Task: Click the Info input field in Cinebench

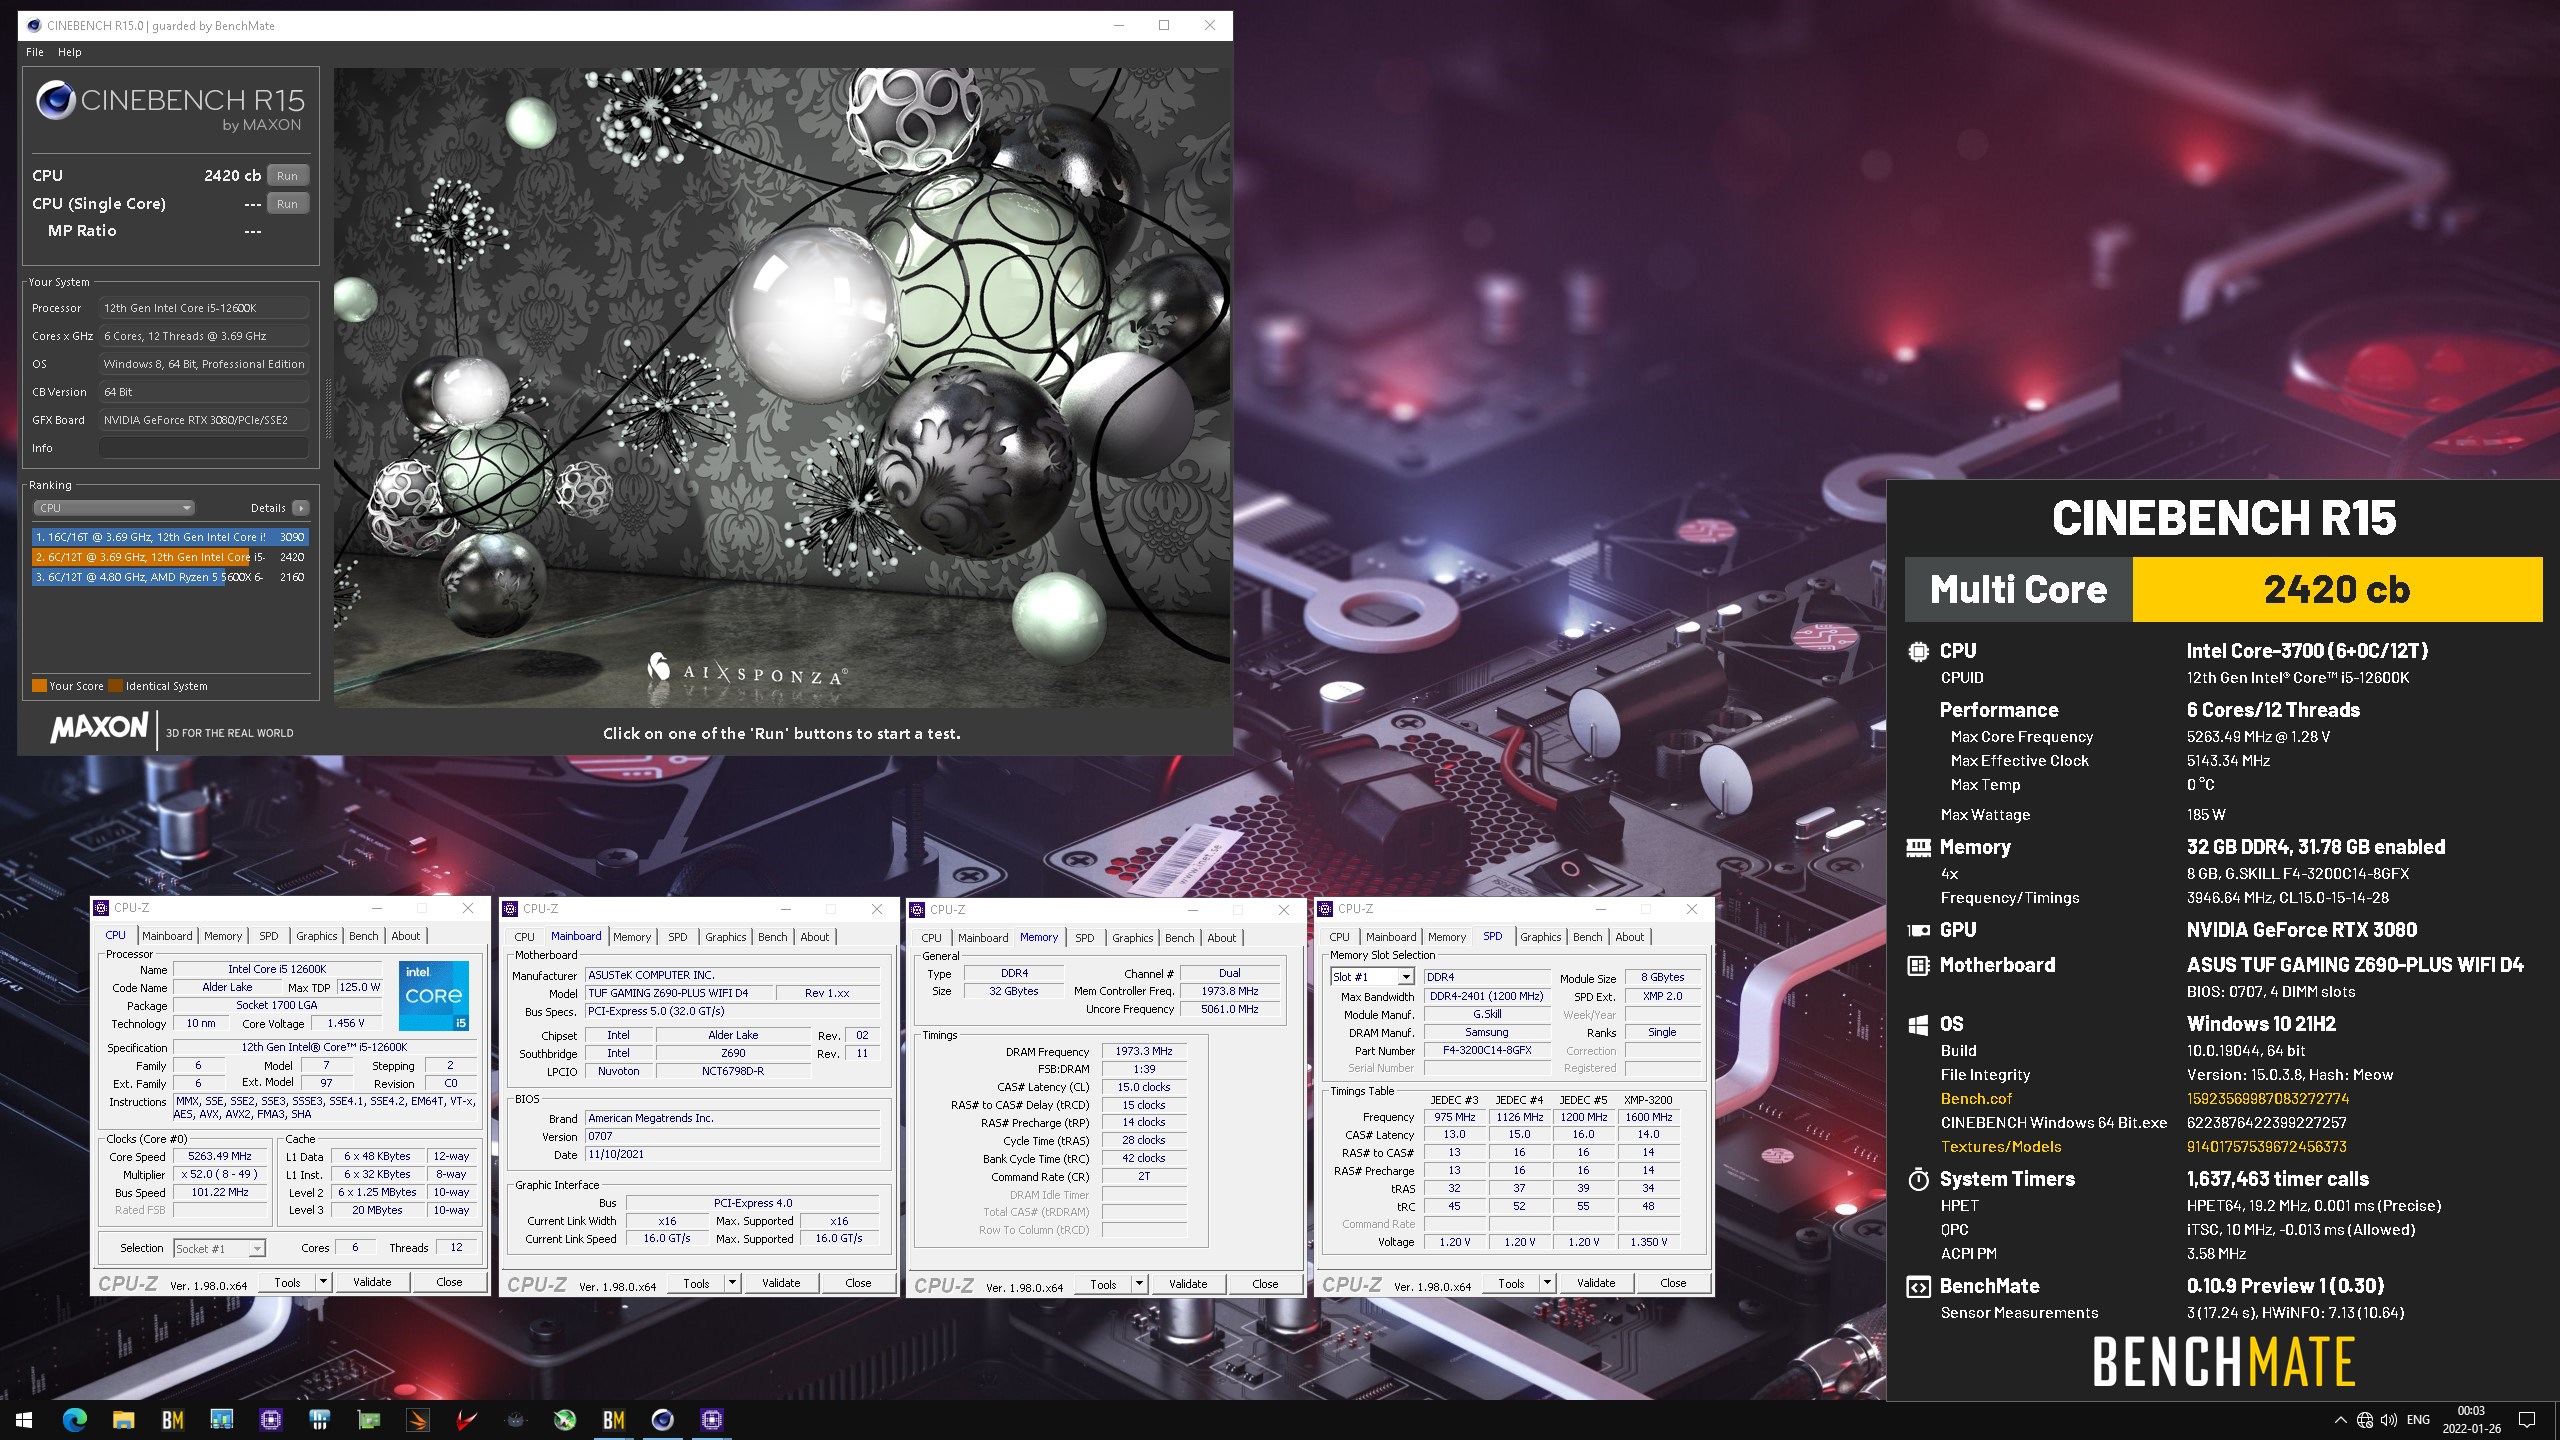Action: click(204, 448)
